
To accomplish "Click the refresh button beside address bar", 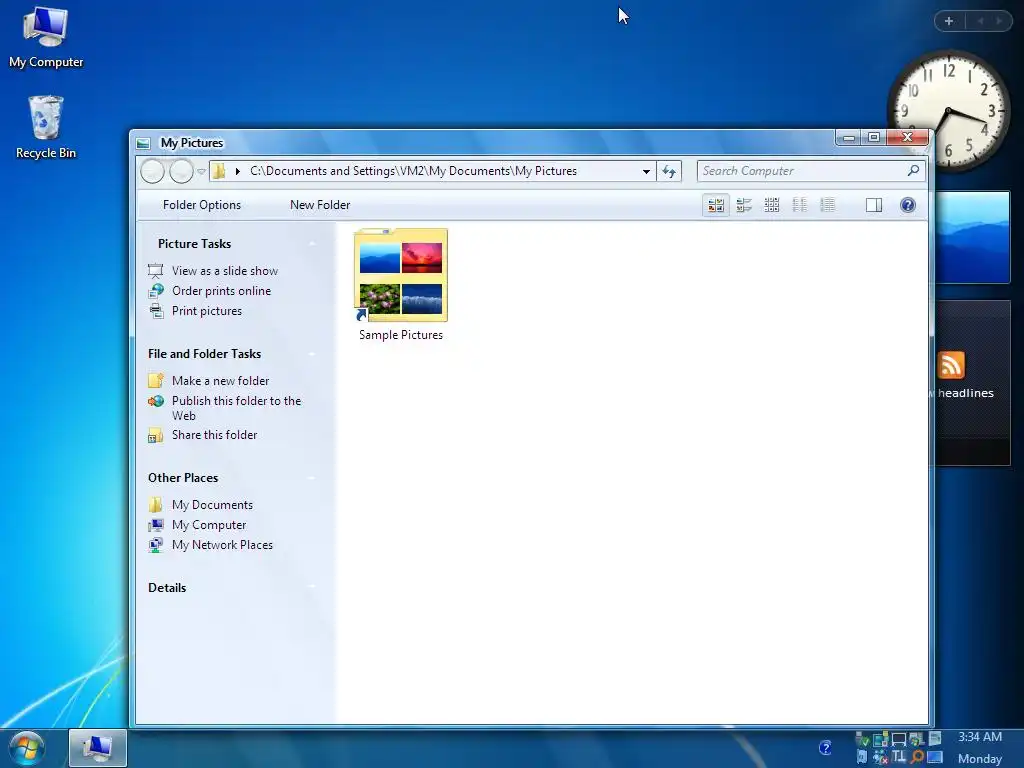I will point(669,171).
